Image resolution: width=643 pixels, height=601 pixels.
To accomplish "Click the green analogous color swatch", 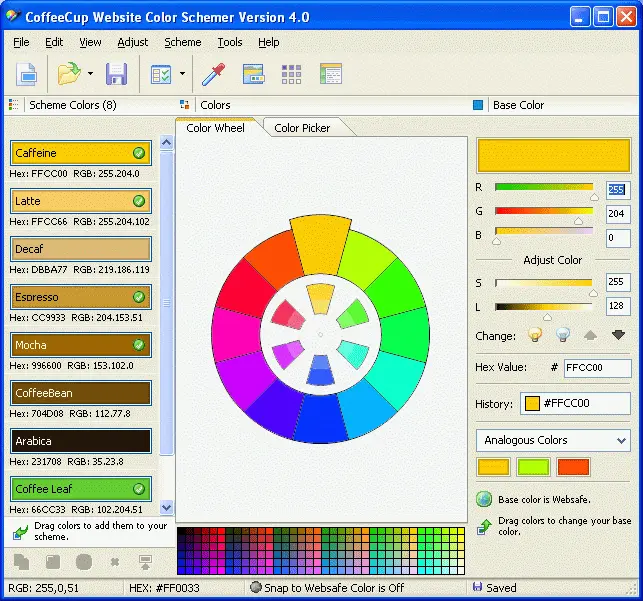I will point(533,467).
